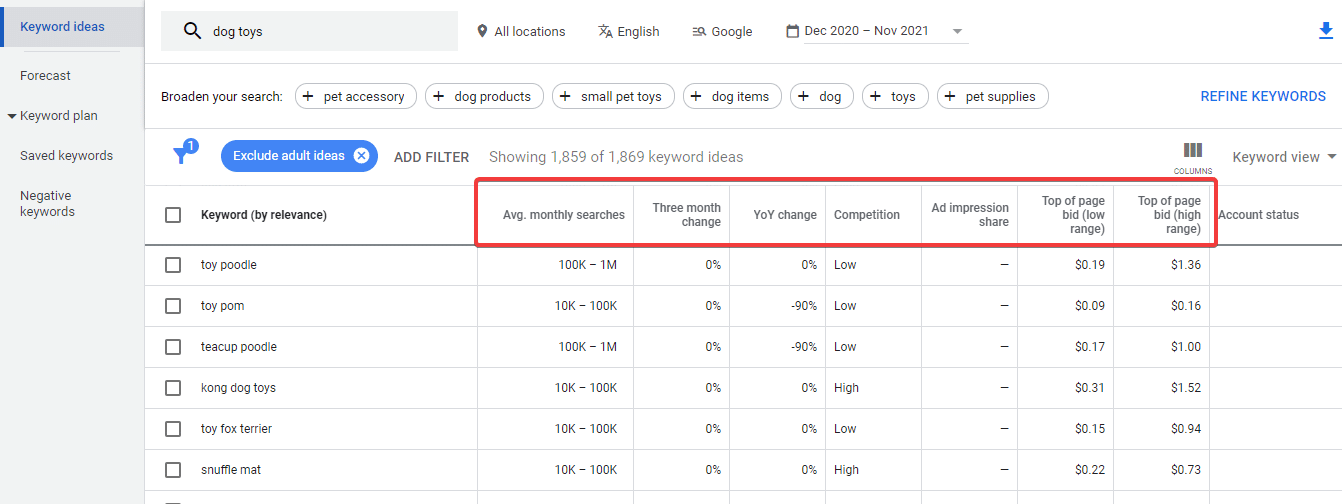1342x504 pixels.
Task: Check the 'toy poodle' keyword row
Action: tap(173, 265)
